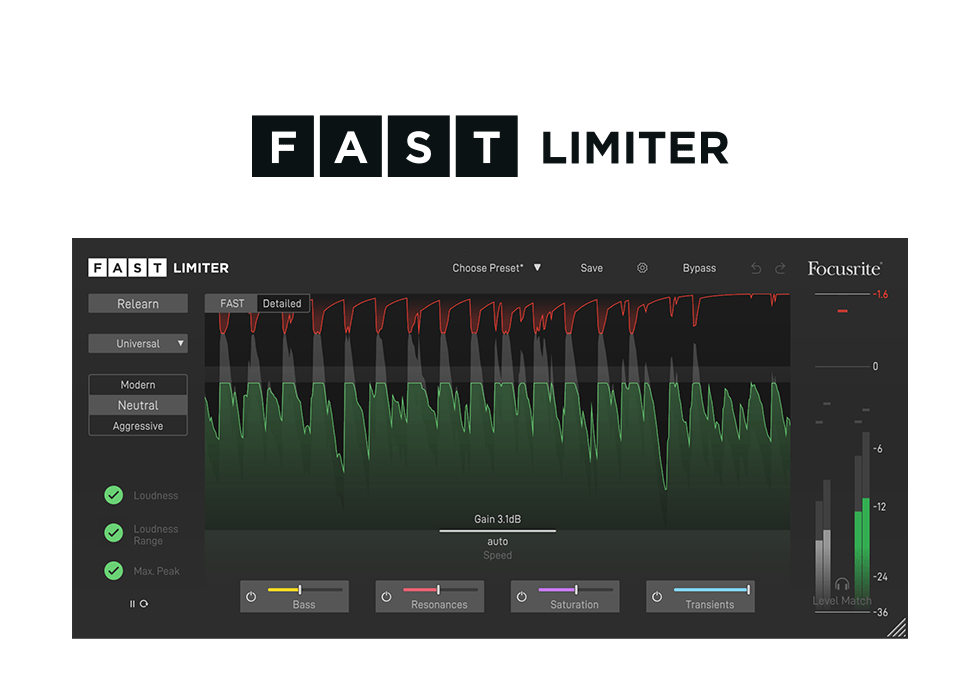Screen dimensions: 980x700
Task: Open the Choose Preset dropdown
Action: 496,268
